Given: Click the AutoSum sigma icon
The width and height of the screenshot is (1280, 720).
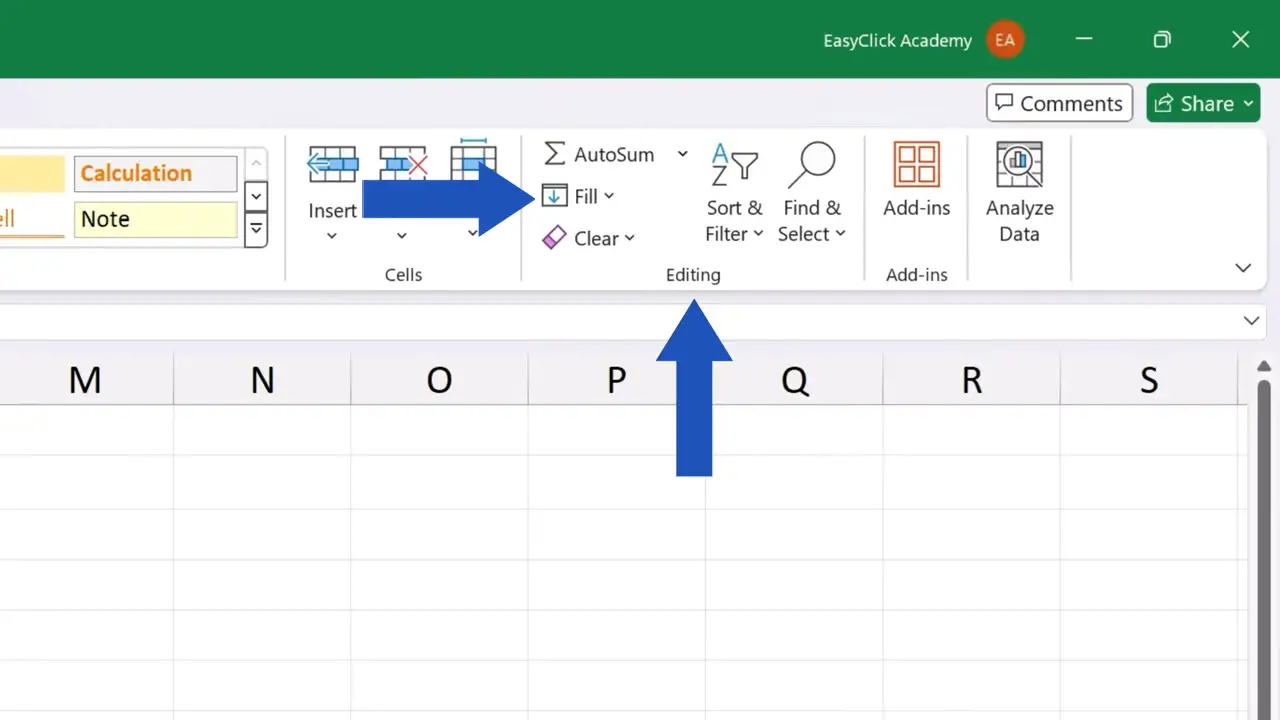Looking at the screenshot, I should tap(554, 154).
